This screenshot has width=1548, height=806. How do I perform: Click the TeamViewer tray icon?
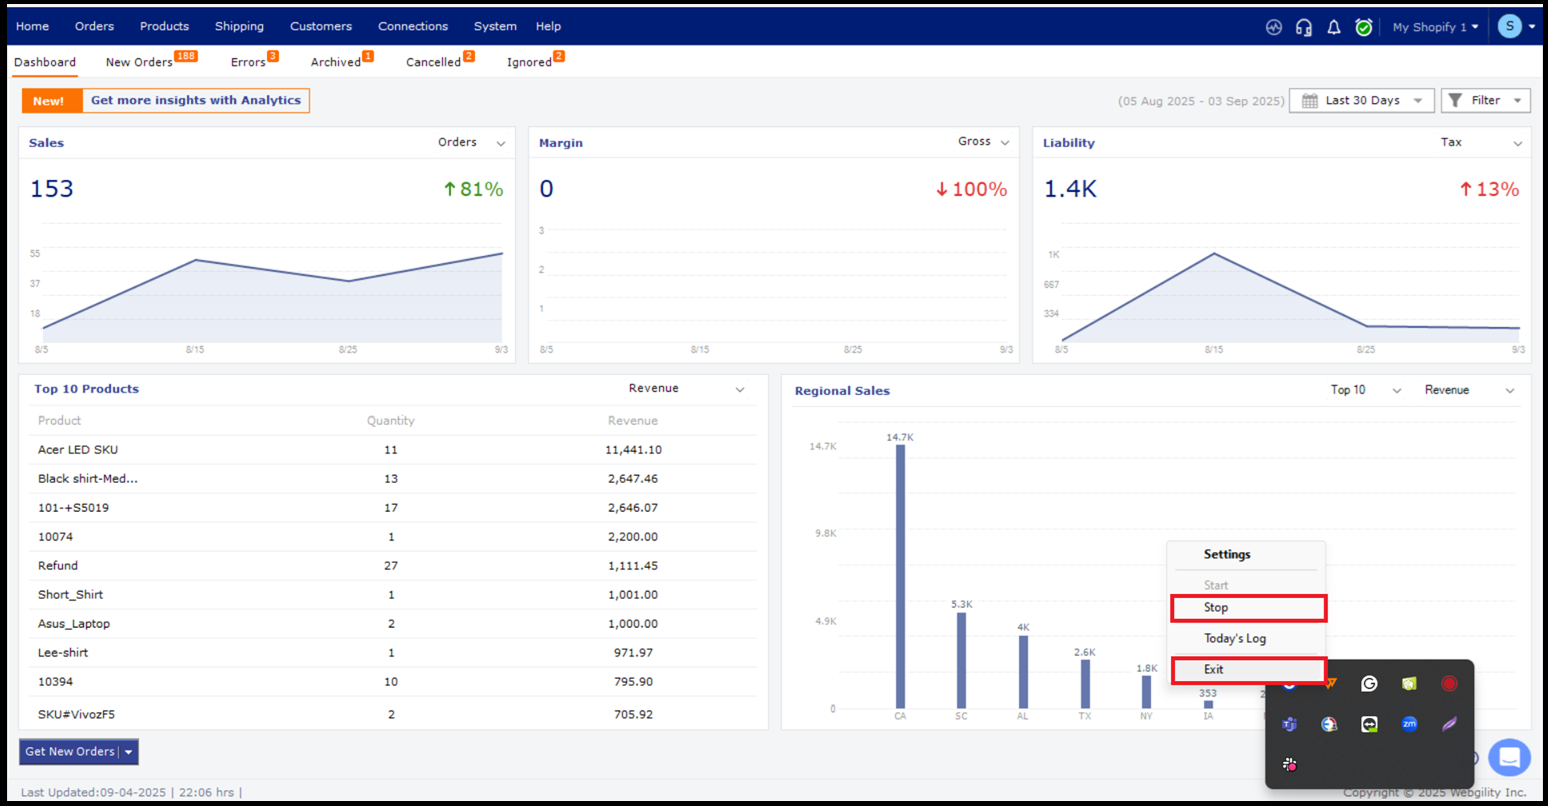coord(1369,724)
